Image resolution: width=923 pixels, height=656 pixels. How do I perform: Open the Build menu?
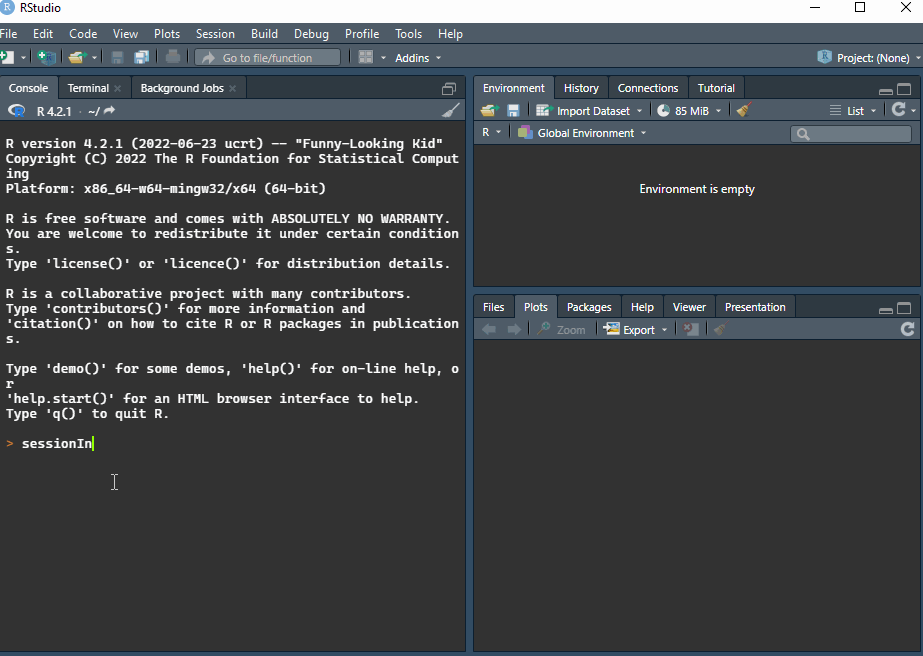pos(264,34)
